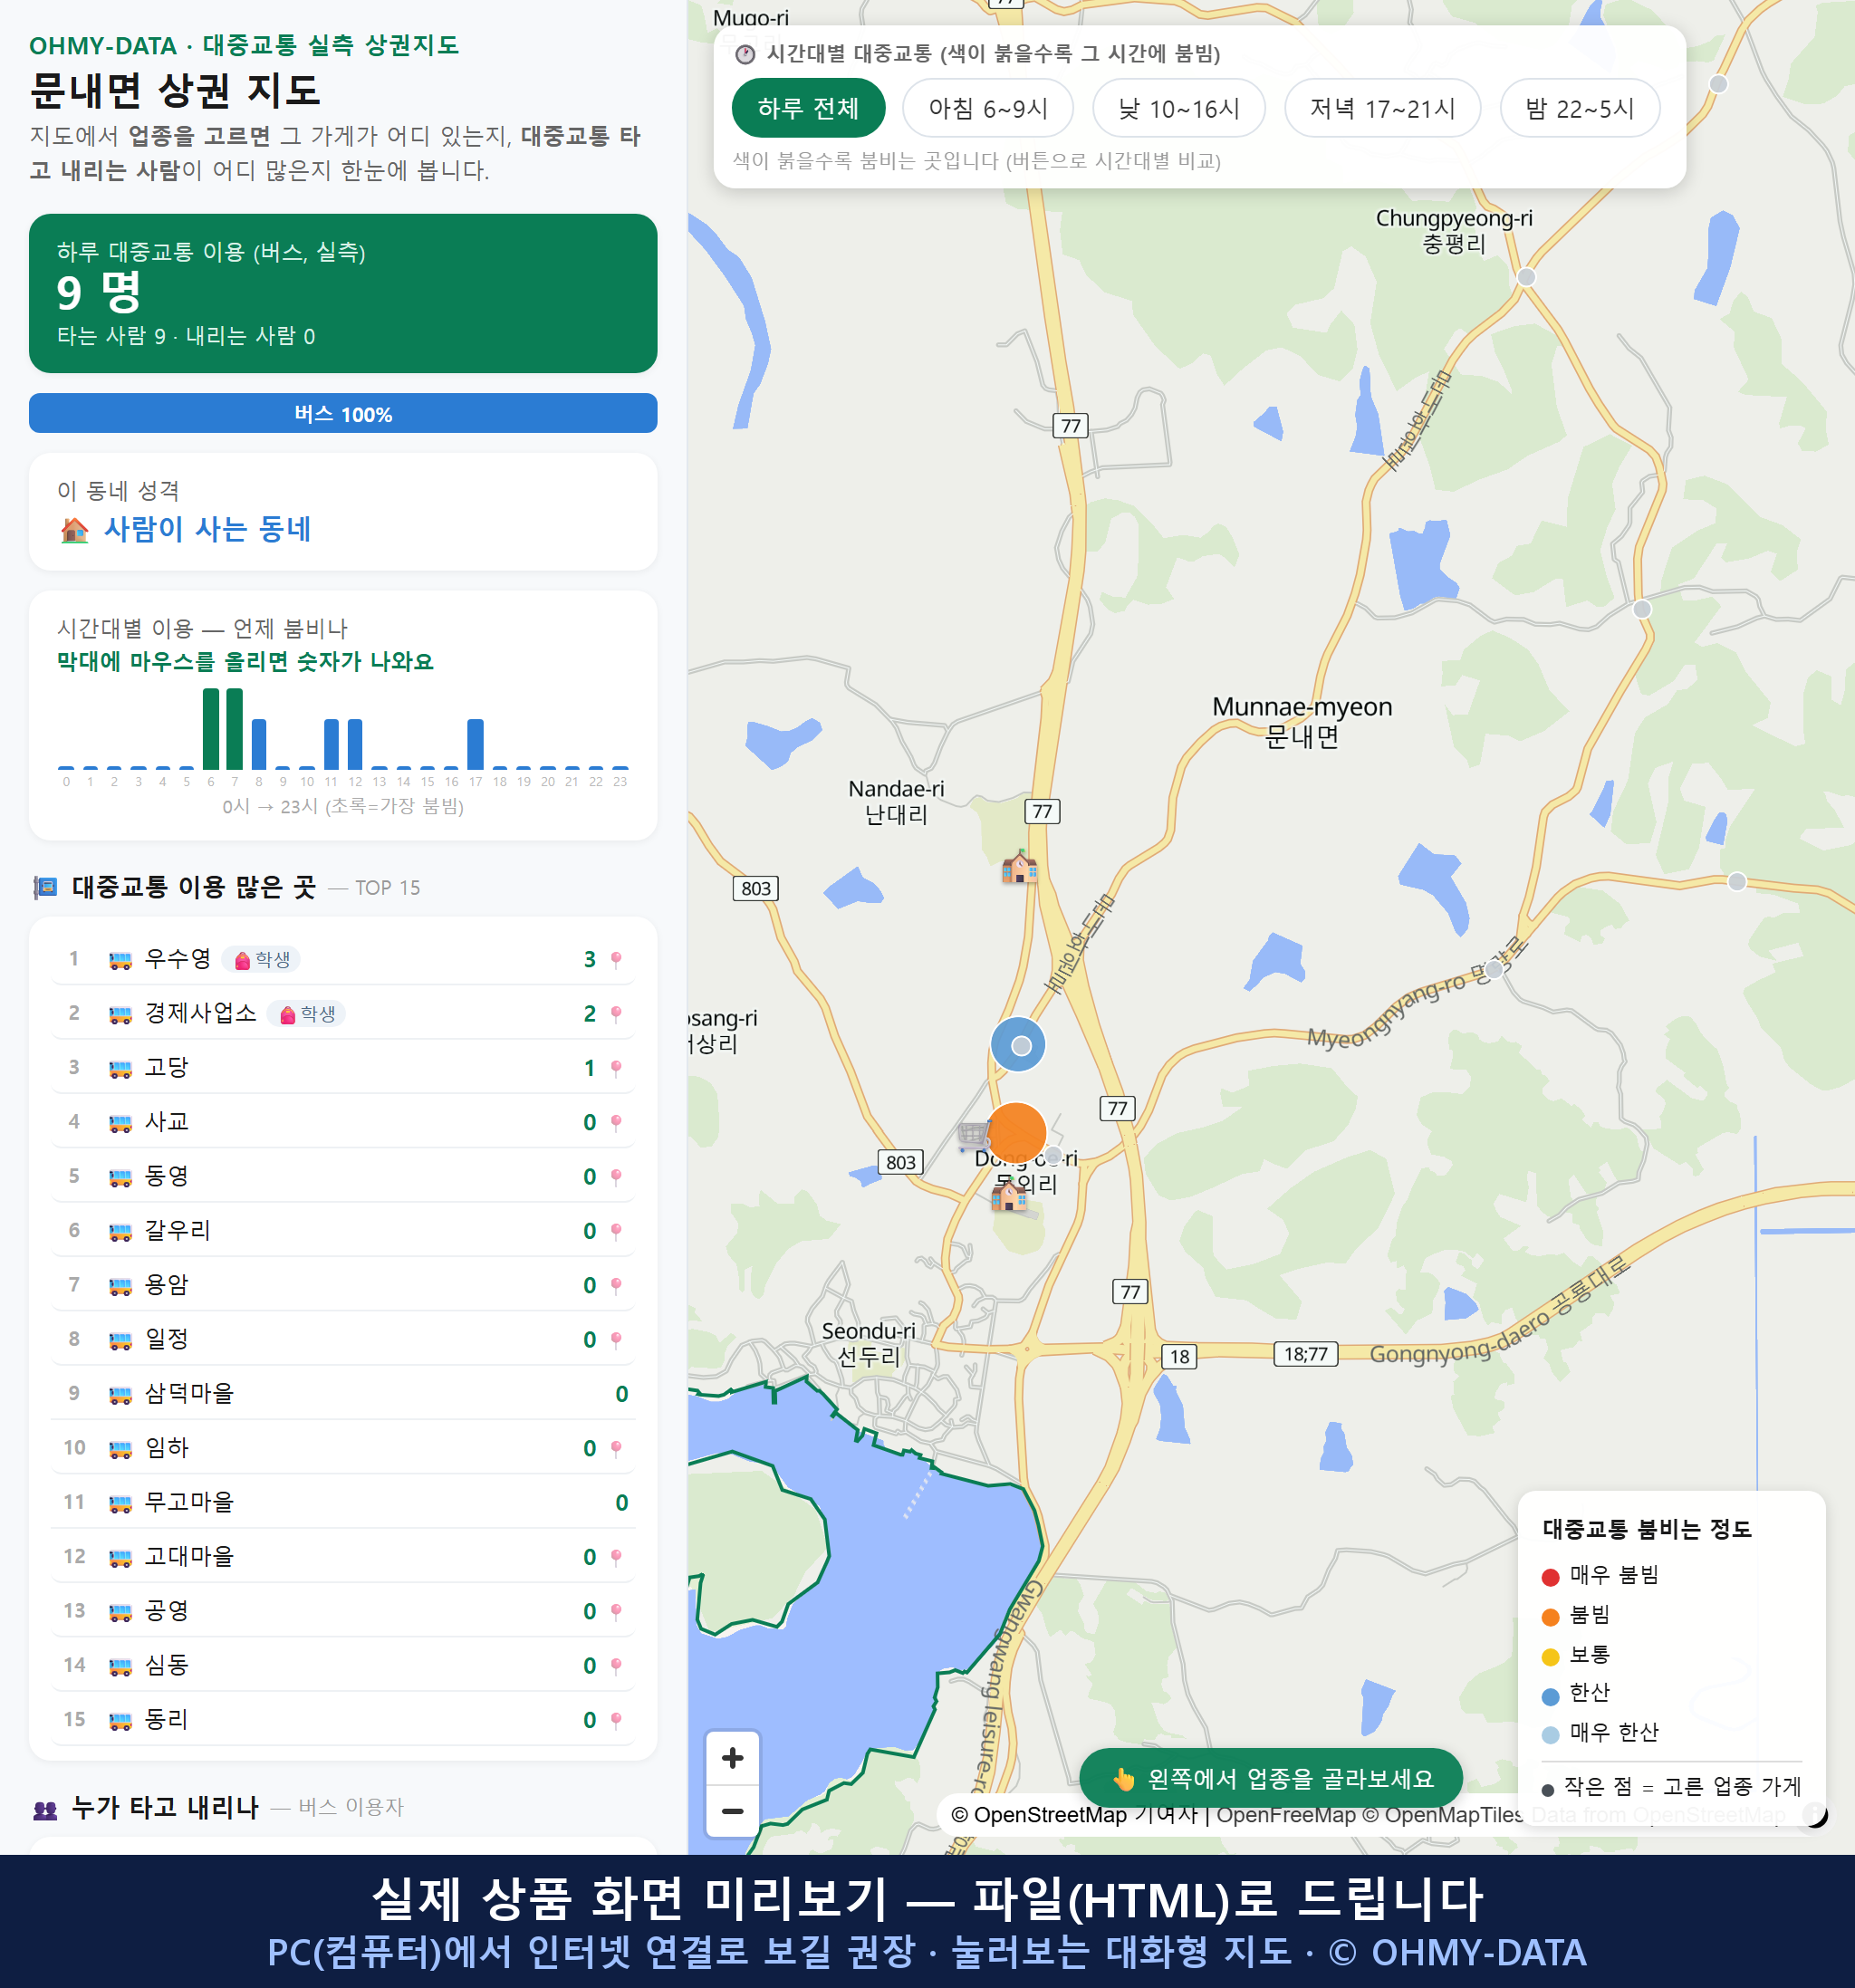Screen dimensions: 1855x1988
Task: Select the 일정 list row name
Action: [x=166, y=1339]
